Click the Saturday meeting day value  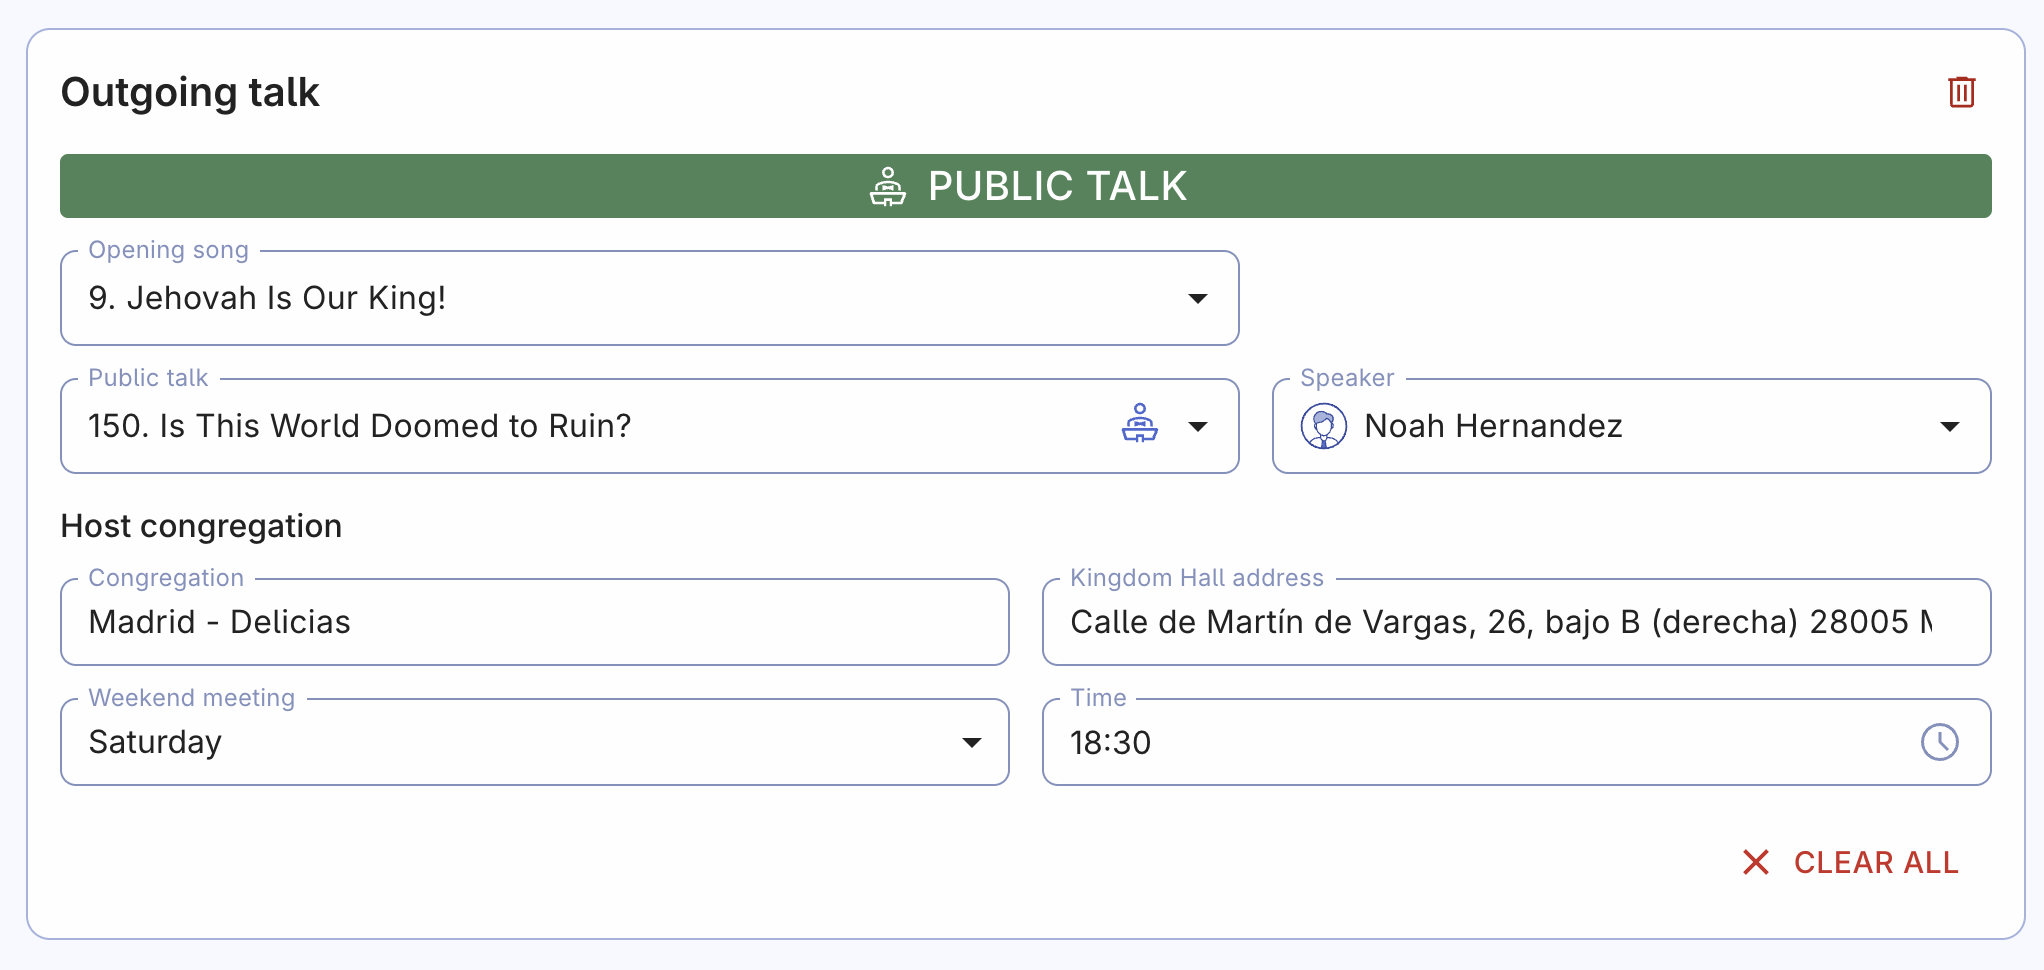pyautogui.click(x=155, y=742)
